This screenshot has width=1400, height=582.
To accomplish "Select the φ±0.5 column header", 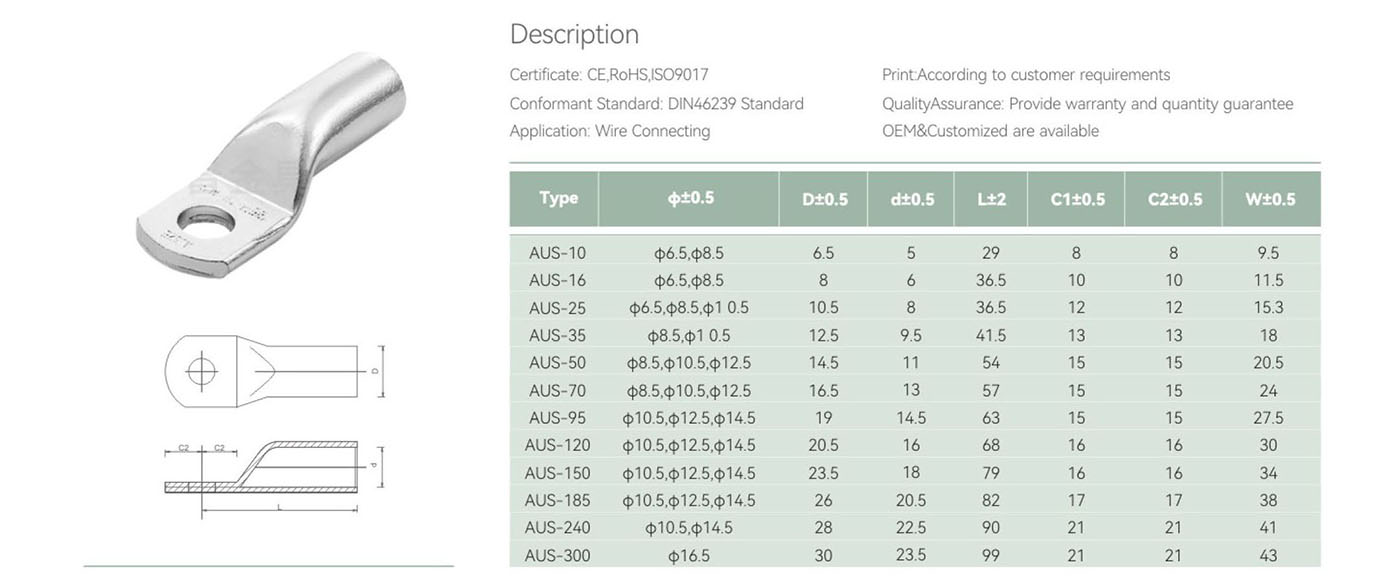I will pyautogui.click(x=690, y=198).
